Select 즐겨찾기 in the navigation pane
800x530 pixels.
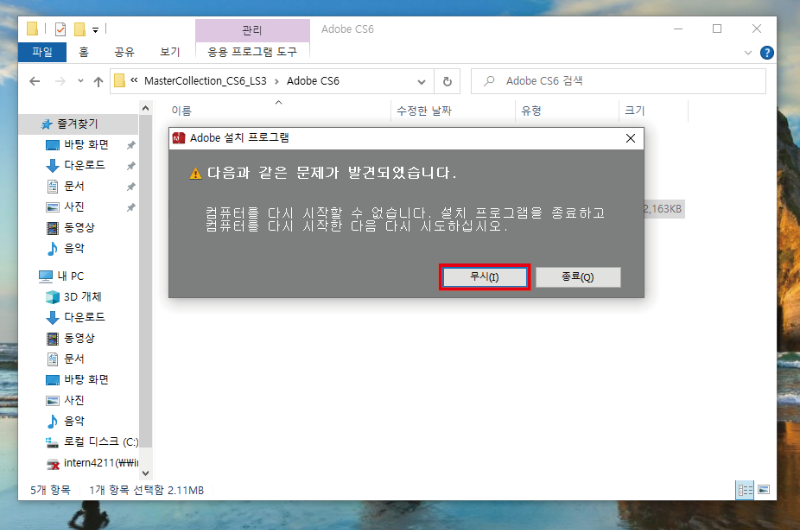click(x=78, y=124)
